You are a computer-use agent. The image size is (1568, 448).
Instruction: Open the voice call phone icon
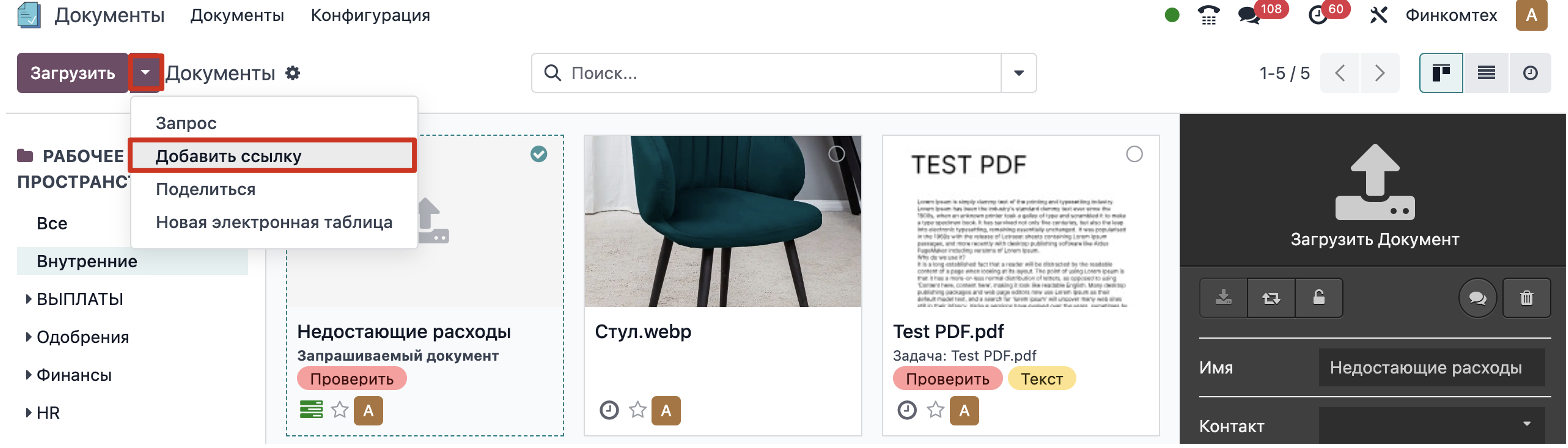(x=1209, y=15)
